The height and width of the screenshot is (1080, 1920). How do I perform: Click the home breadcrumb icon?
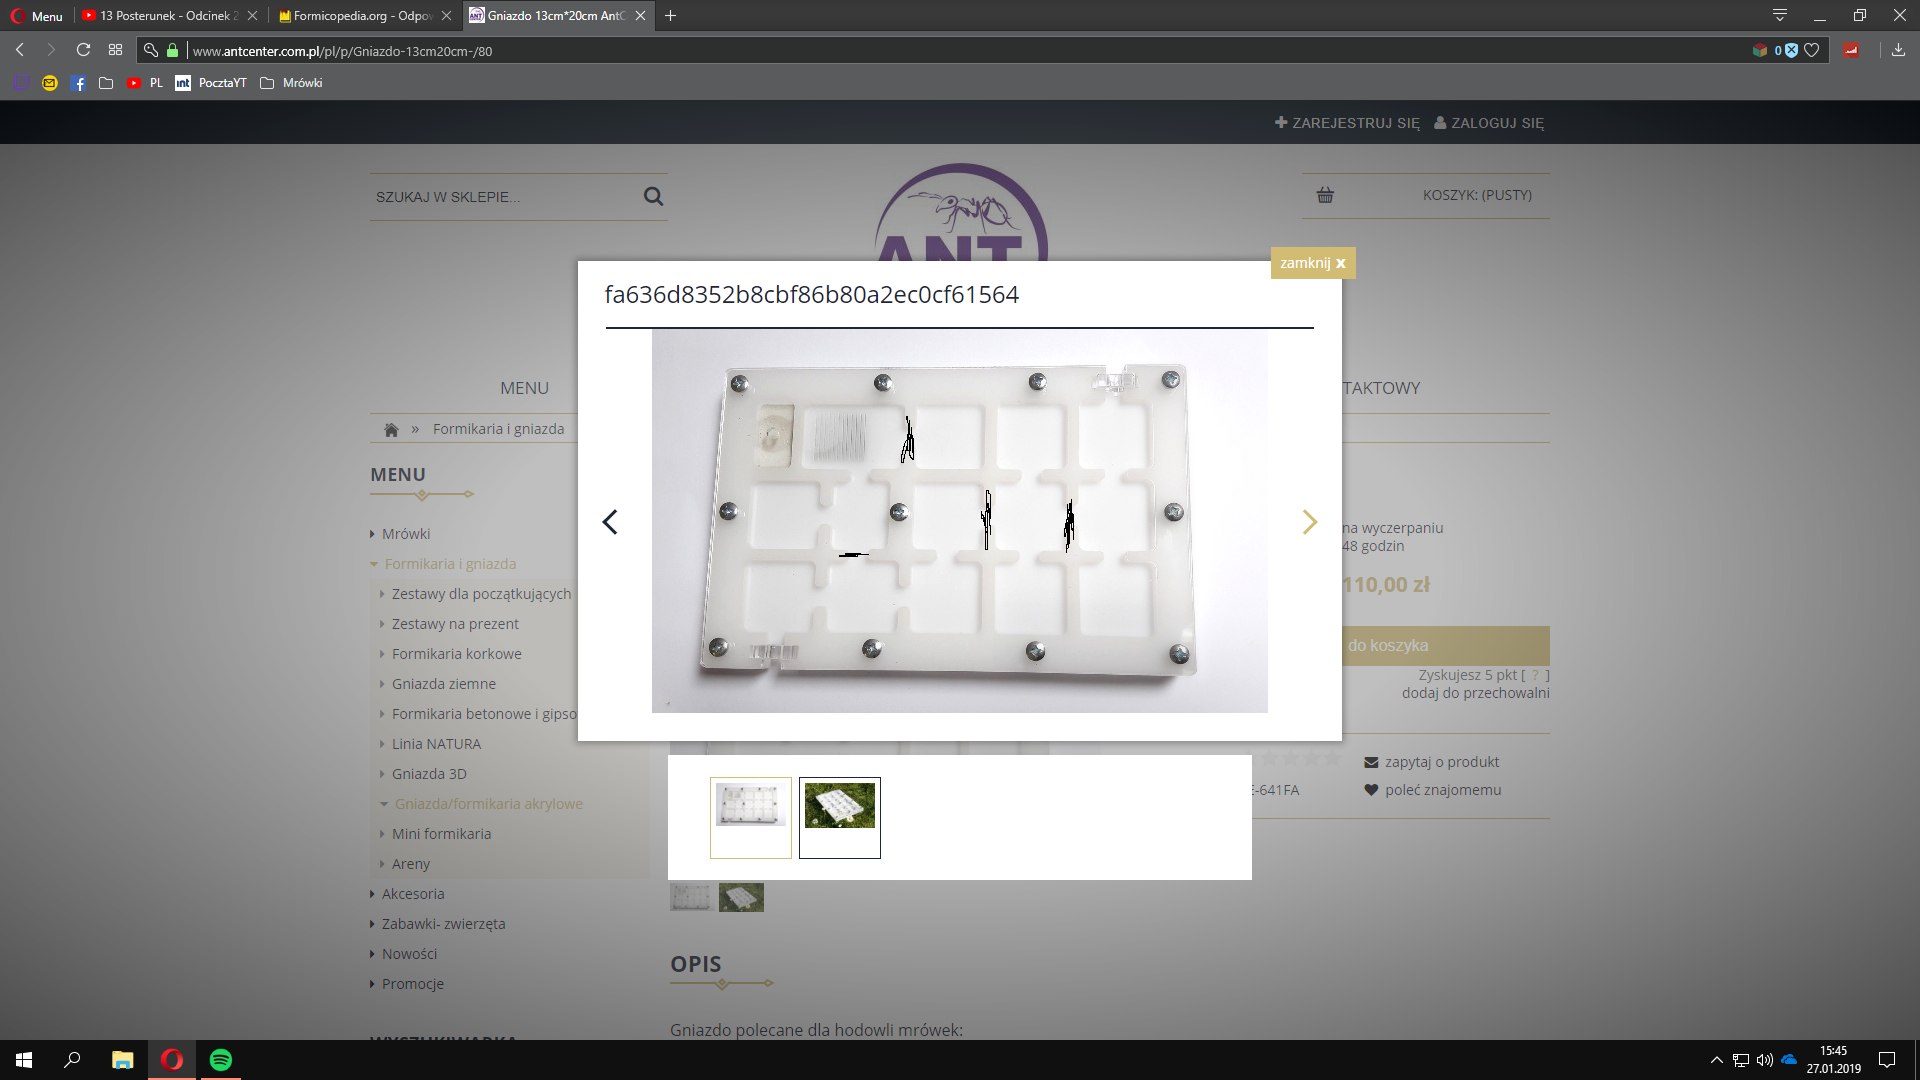pos(391,430)
